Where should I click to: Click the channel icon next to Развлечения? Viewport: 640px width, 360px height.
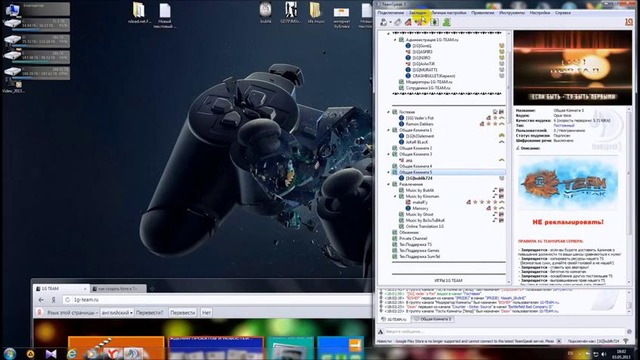point(395,184)
